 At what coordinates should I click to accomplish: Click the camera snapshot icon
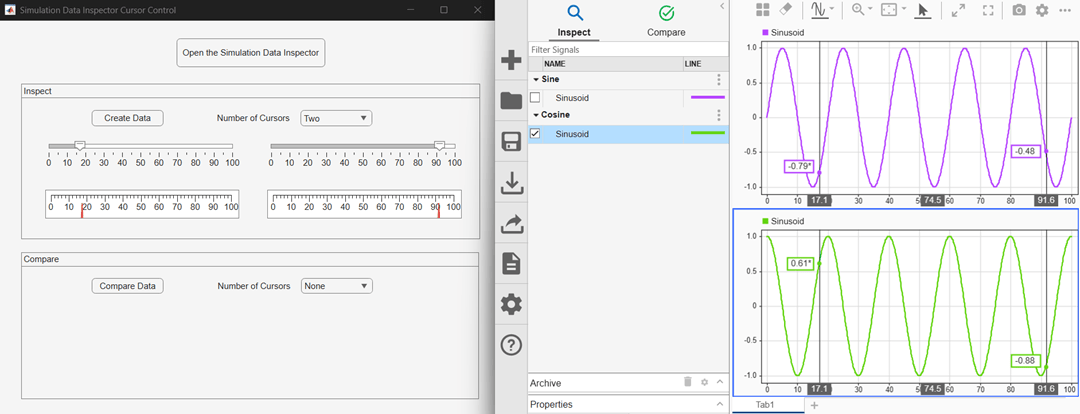[x=1018, y=10]
